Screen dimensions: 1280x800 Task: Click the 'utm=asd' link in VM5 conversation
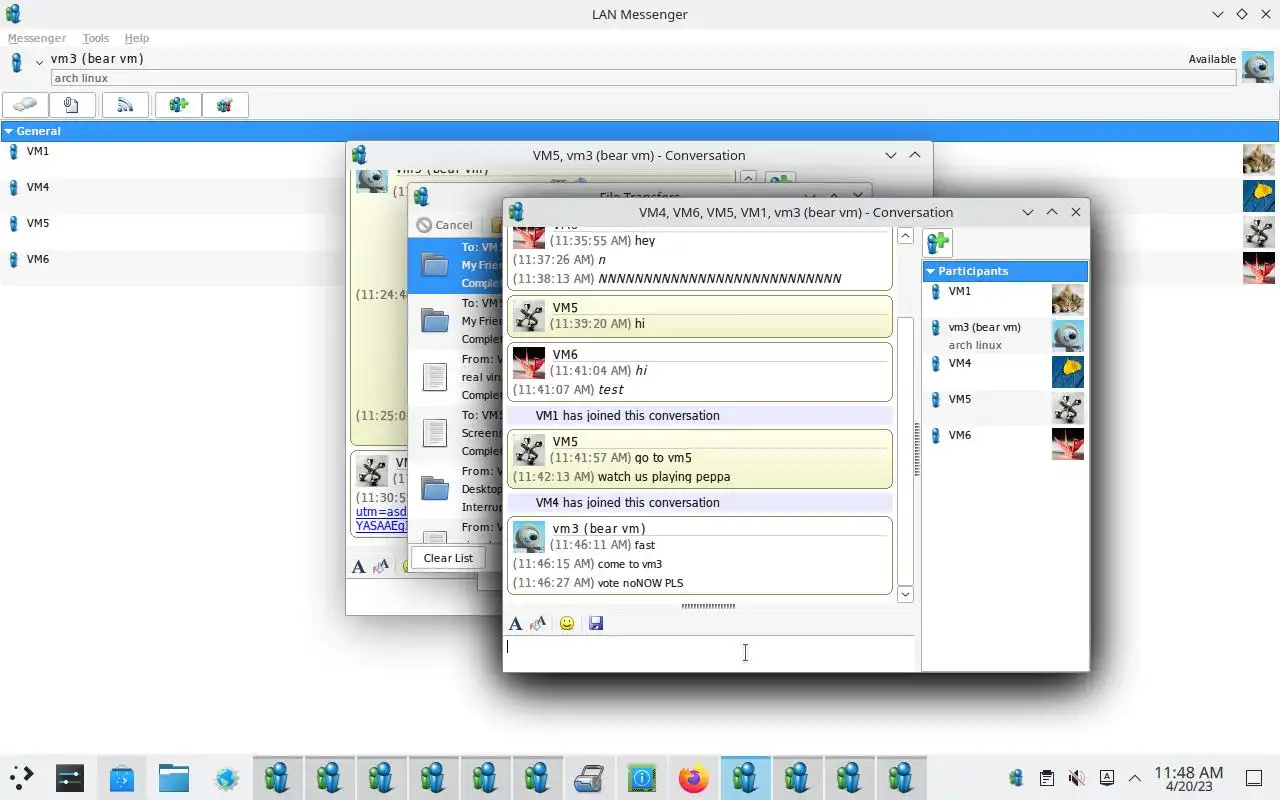point(381,512)
